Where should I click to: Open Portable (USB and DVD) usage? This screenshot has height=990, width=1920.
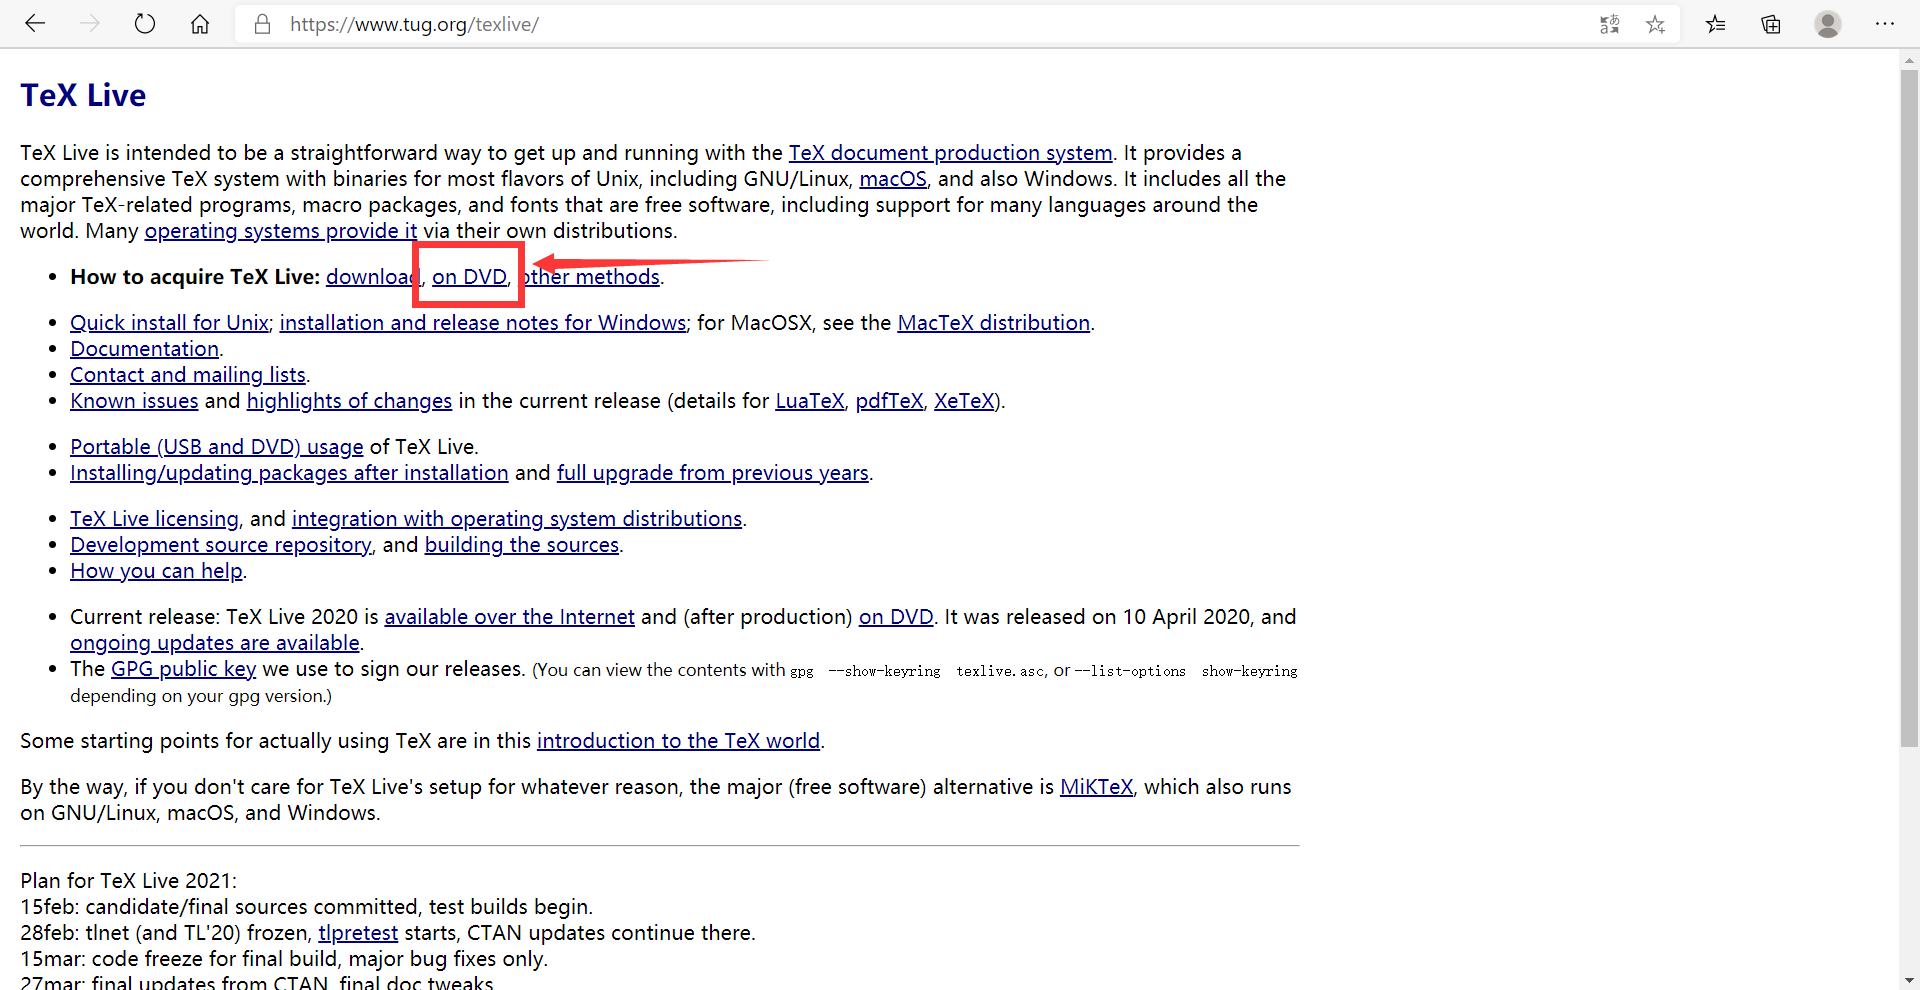coord(217,447)
